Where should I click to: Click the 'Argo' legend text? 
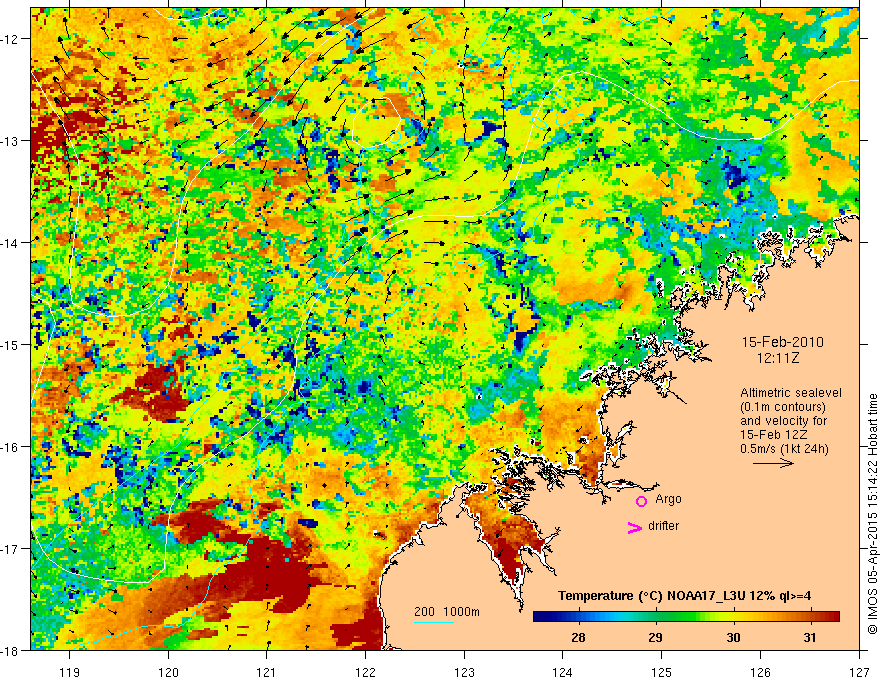668,499
